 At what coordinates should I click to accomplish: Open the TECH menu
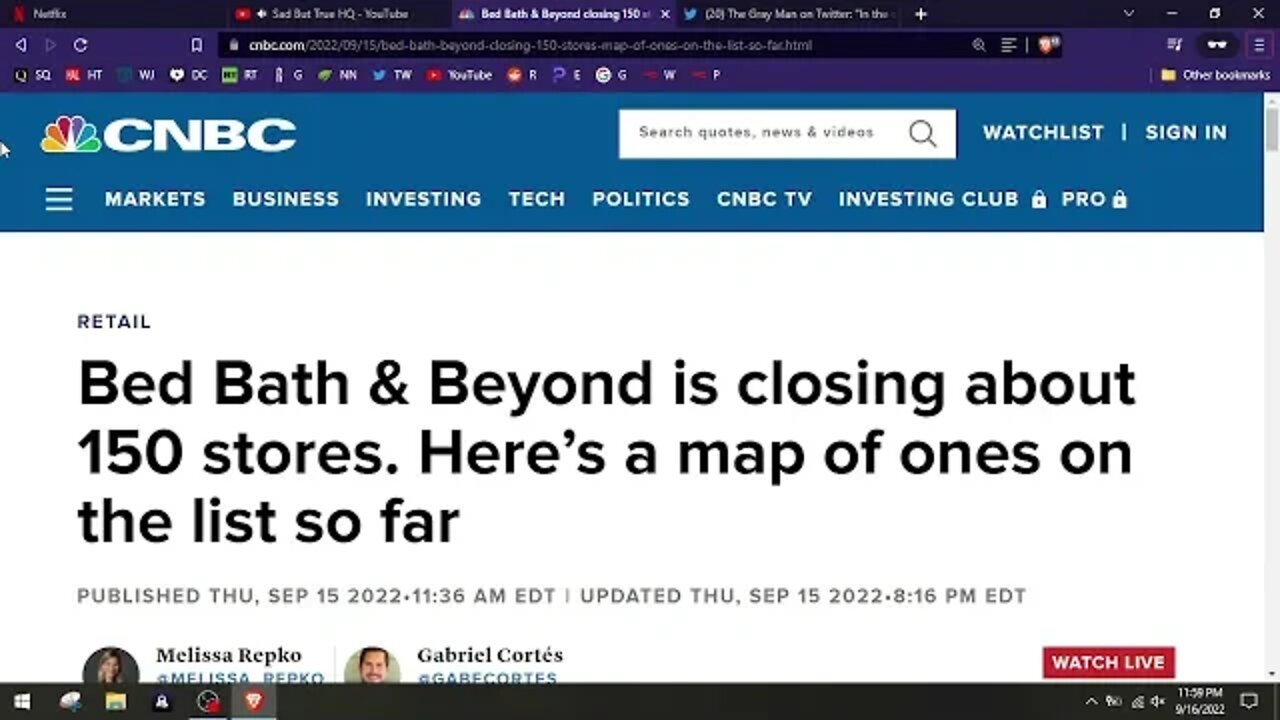click(x=536, y=199)
